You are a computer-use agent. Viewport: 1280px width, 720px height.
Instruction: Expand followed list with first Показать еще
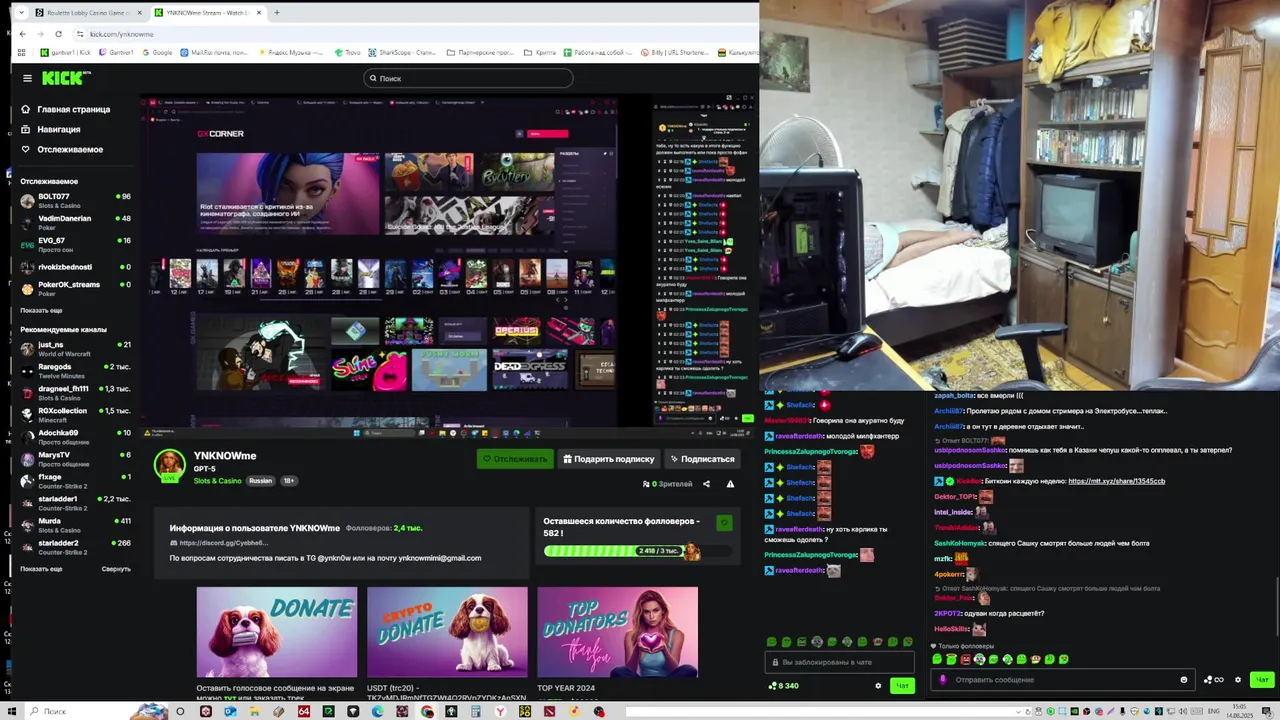coord(41,311)
